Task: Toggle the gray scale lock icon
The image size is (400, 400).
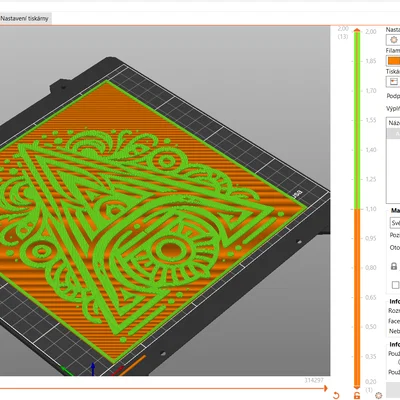Action: [x=394, y=266]
